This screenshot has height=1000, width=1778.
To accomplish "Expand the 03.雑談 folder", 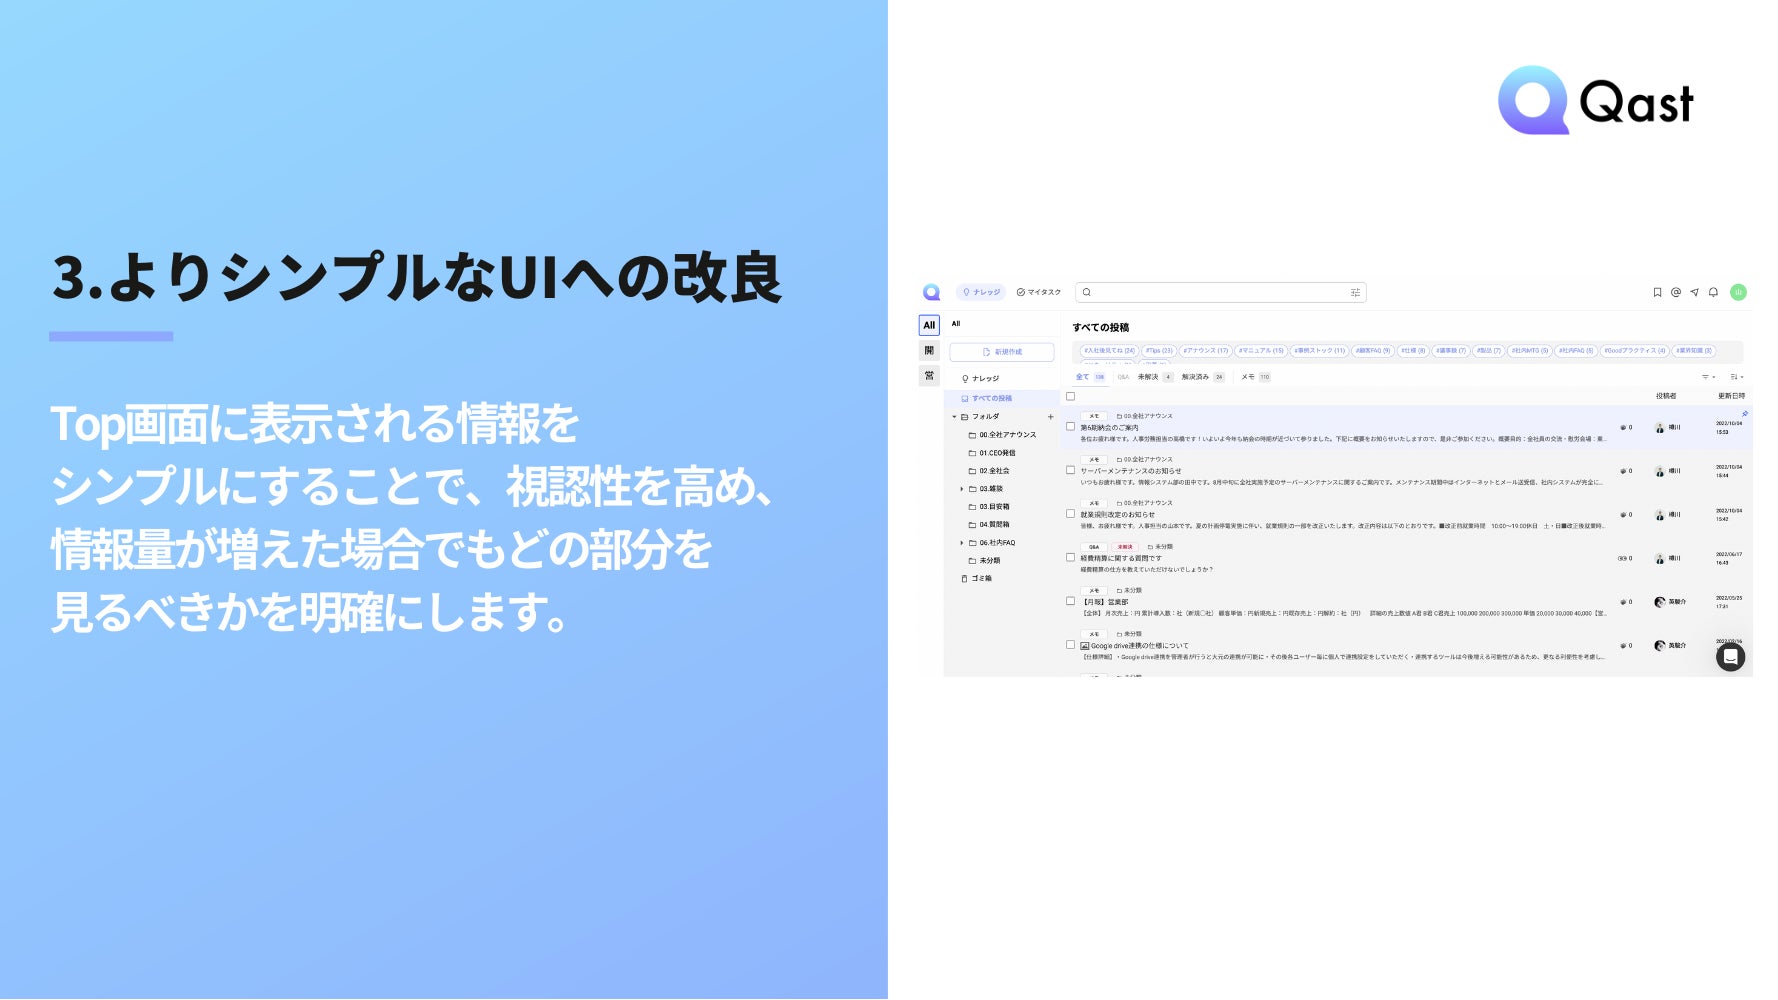I will click(962, 489).
